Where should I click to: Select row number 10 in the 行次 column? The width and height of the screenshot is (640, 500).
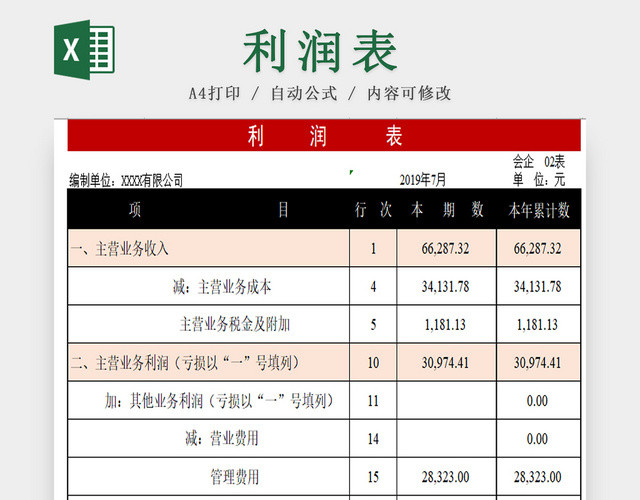[x=373, y=362]
